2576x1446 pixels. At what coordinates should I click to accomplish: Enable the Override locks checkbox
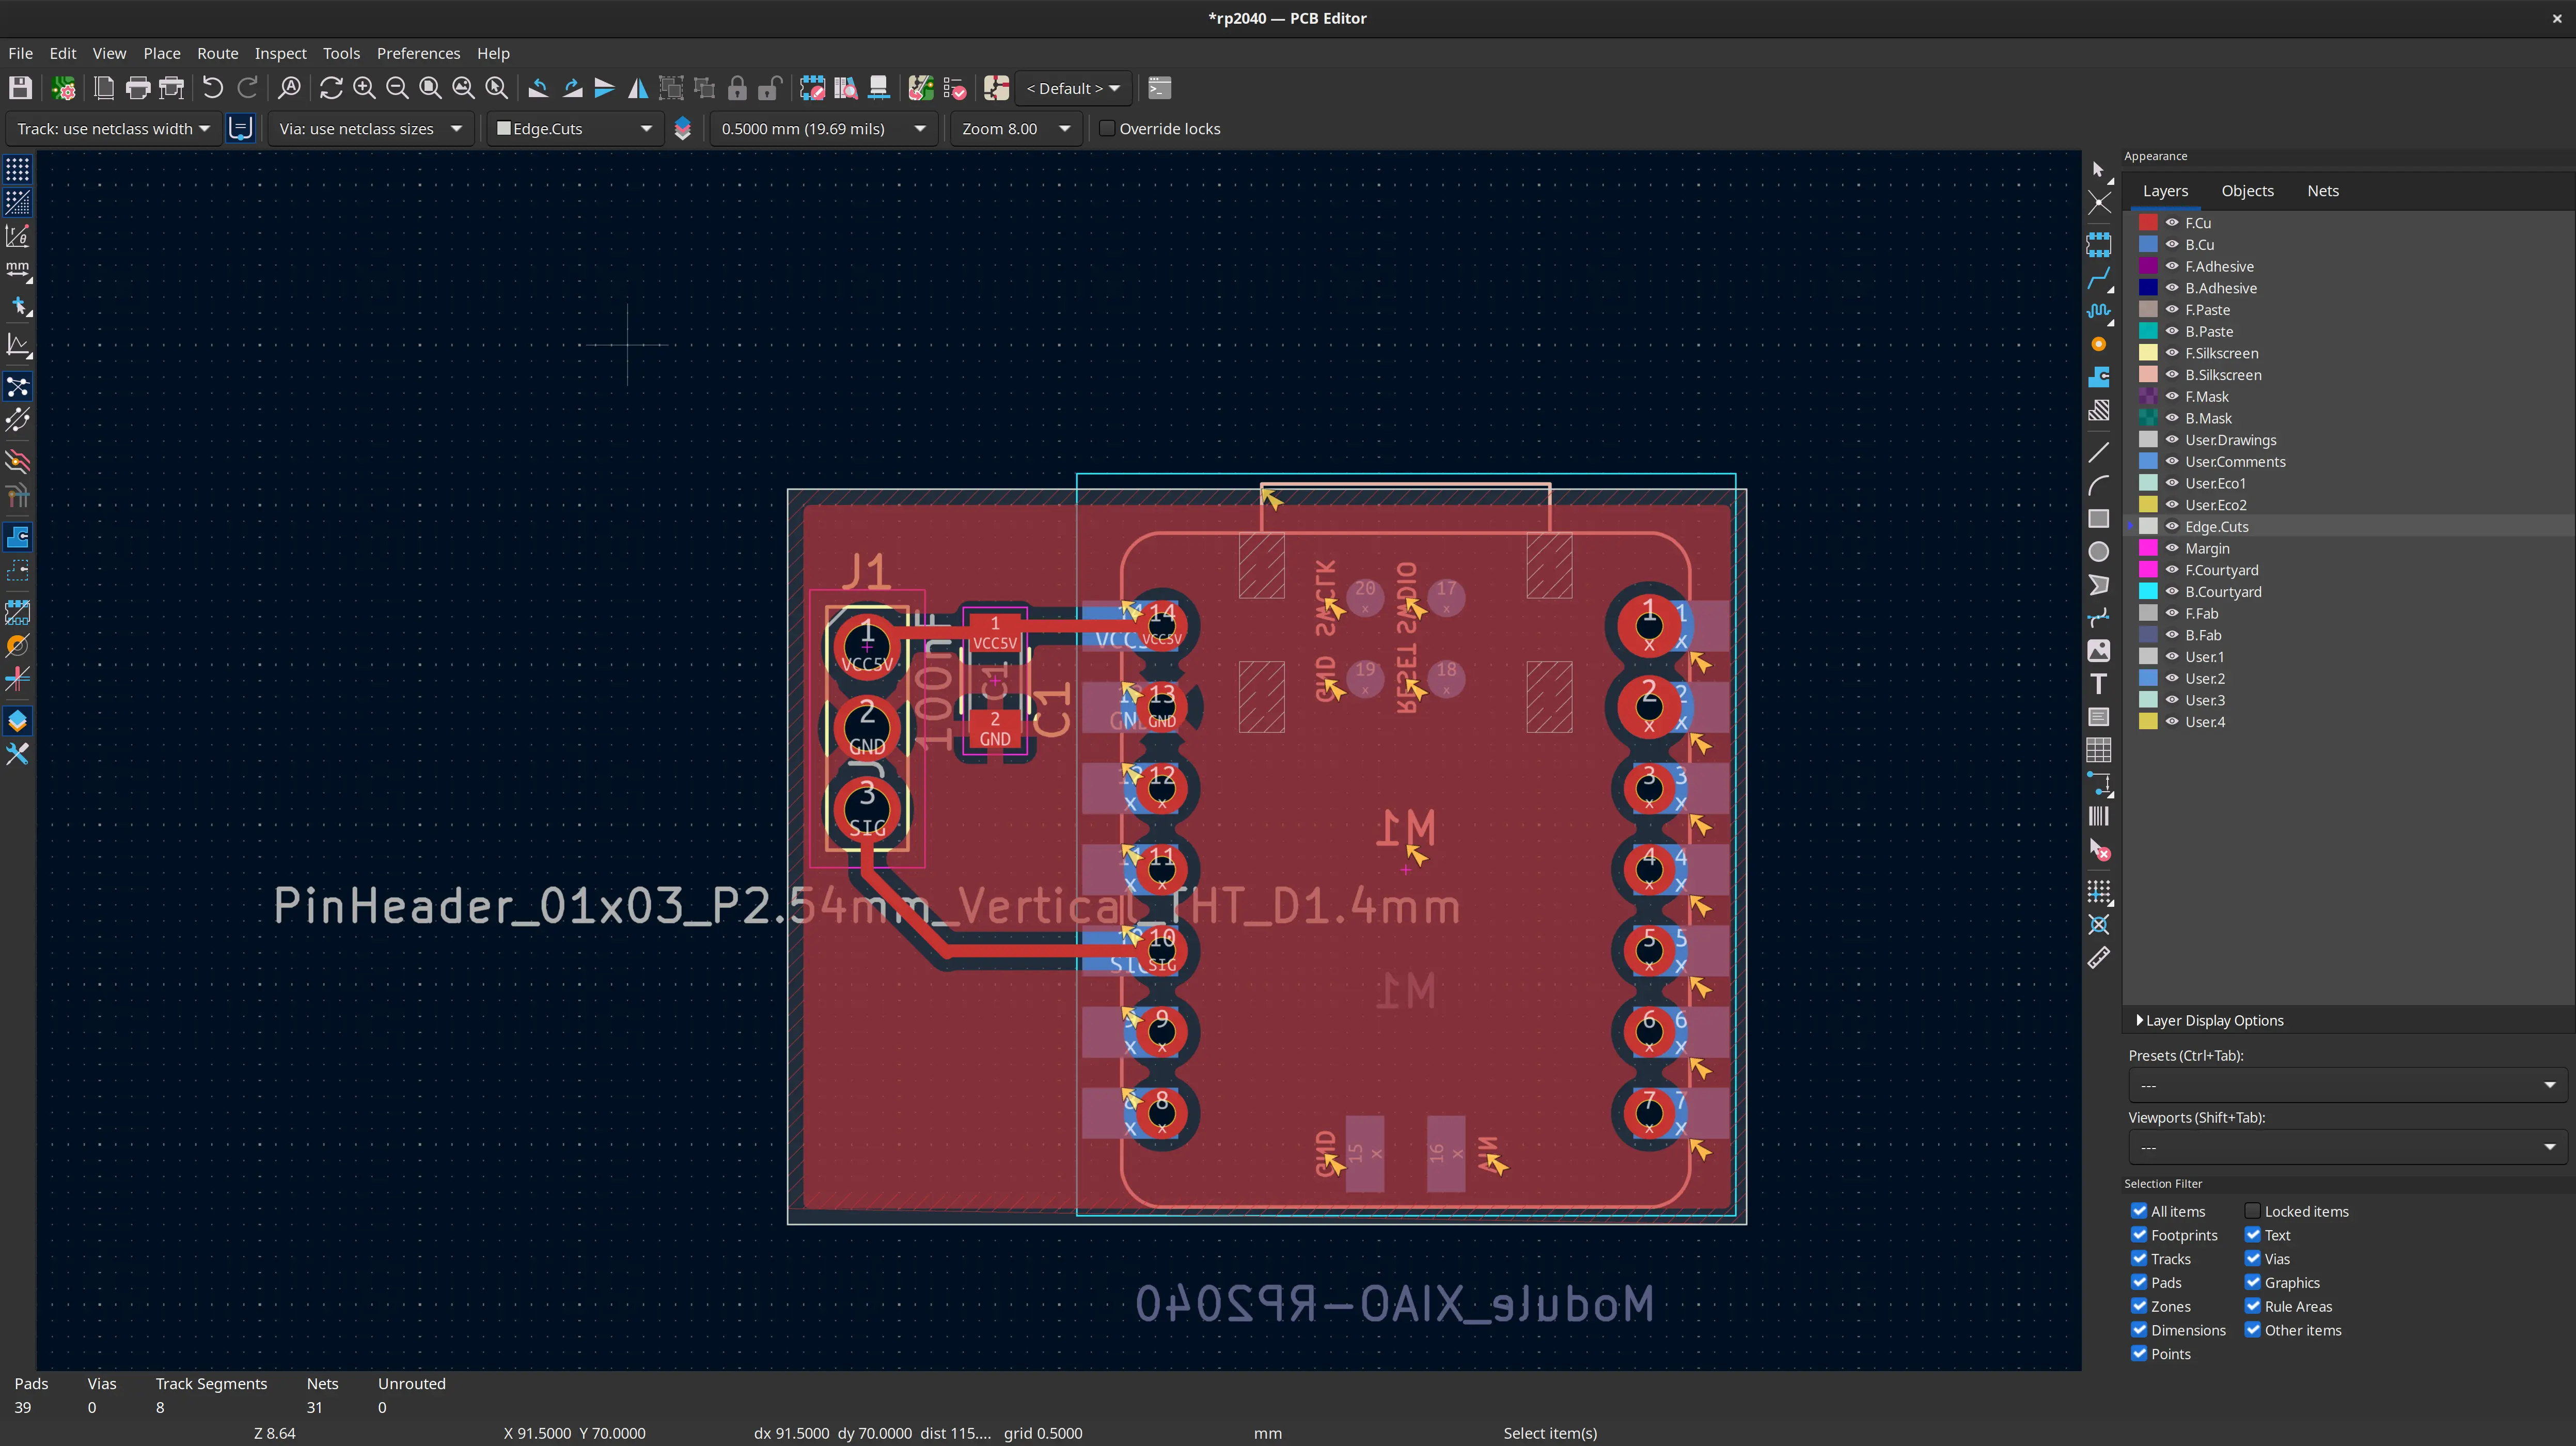pyautogui.click(x=1107, y=128)
